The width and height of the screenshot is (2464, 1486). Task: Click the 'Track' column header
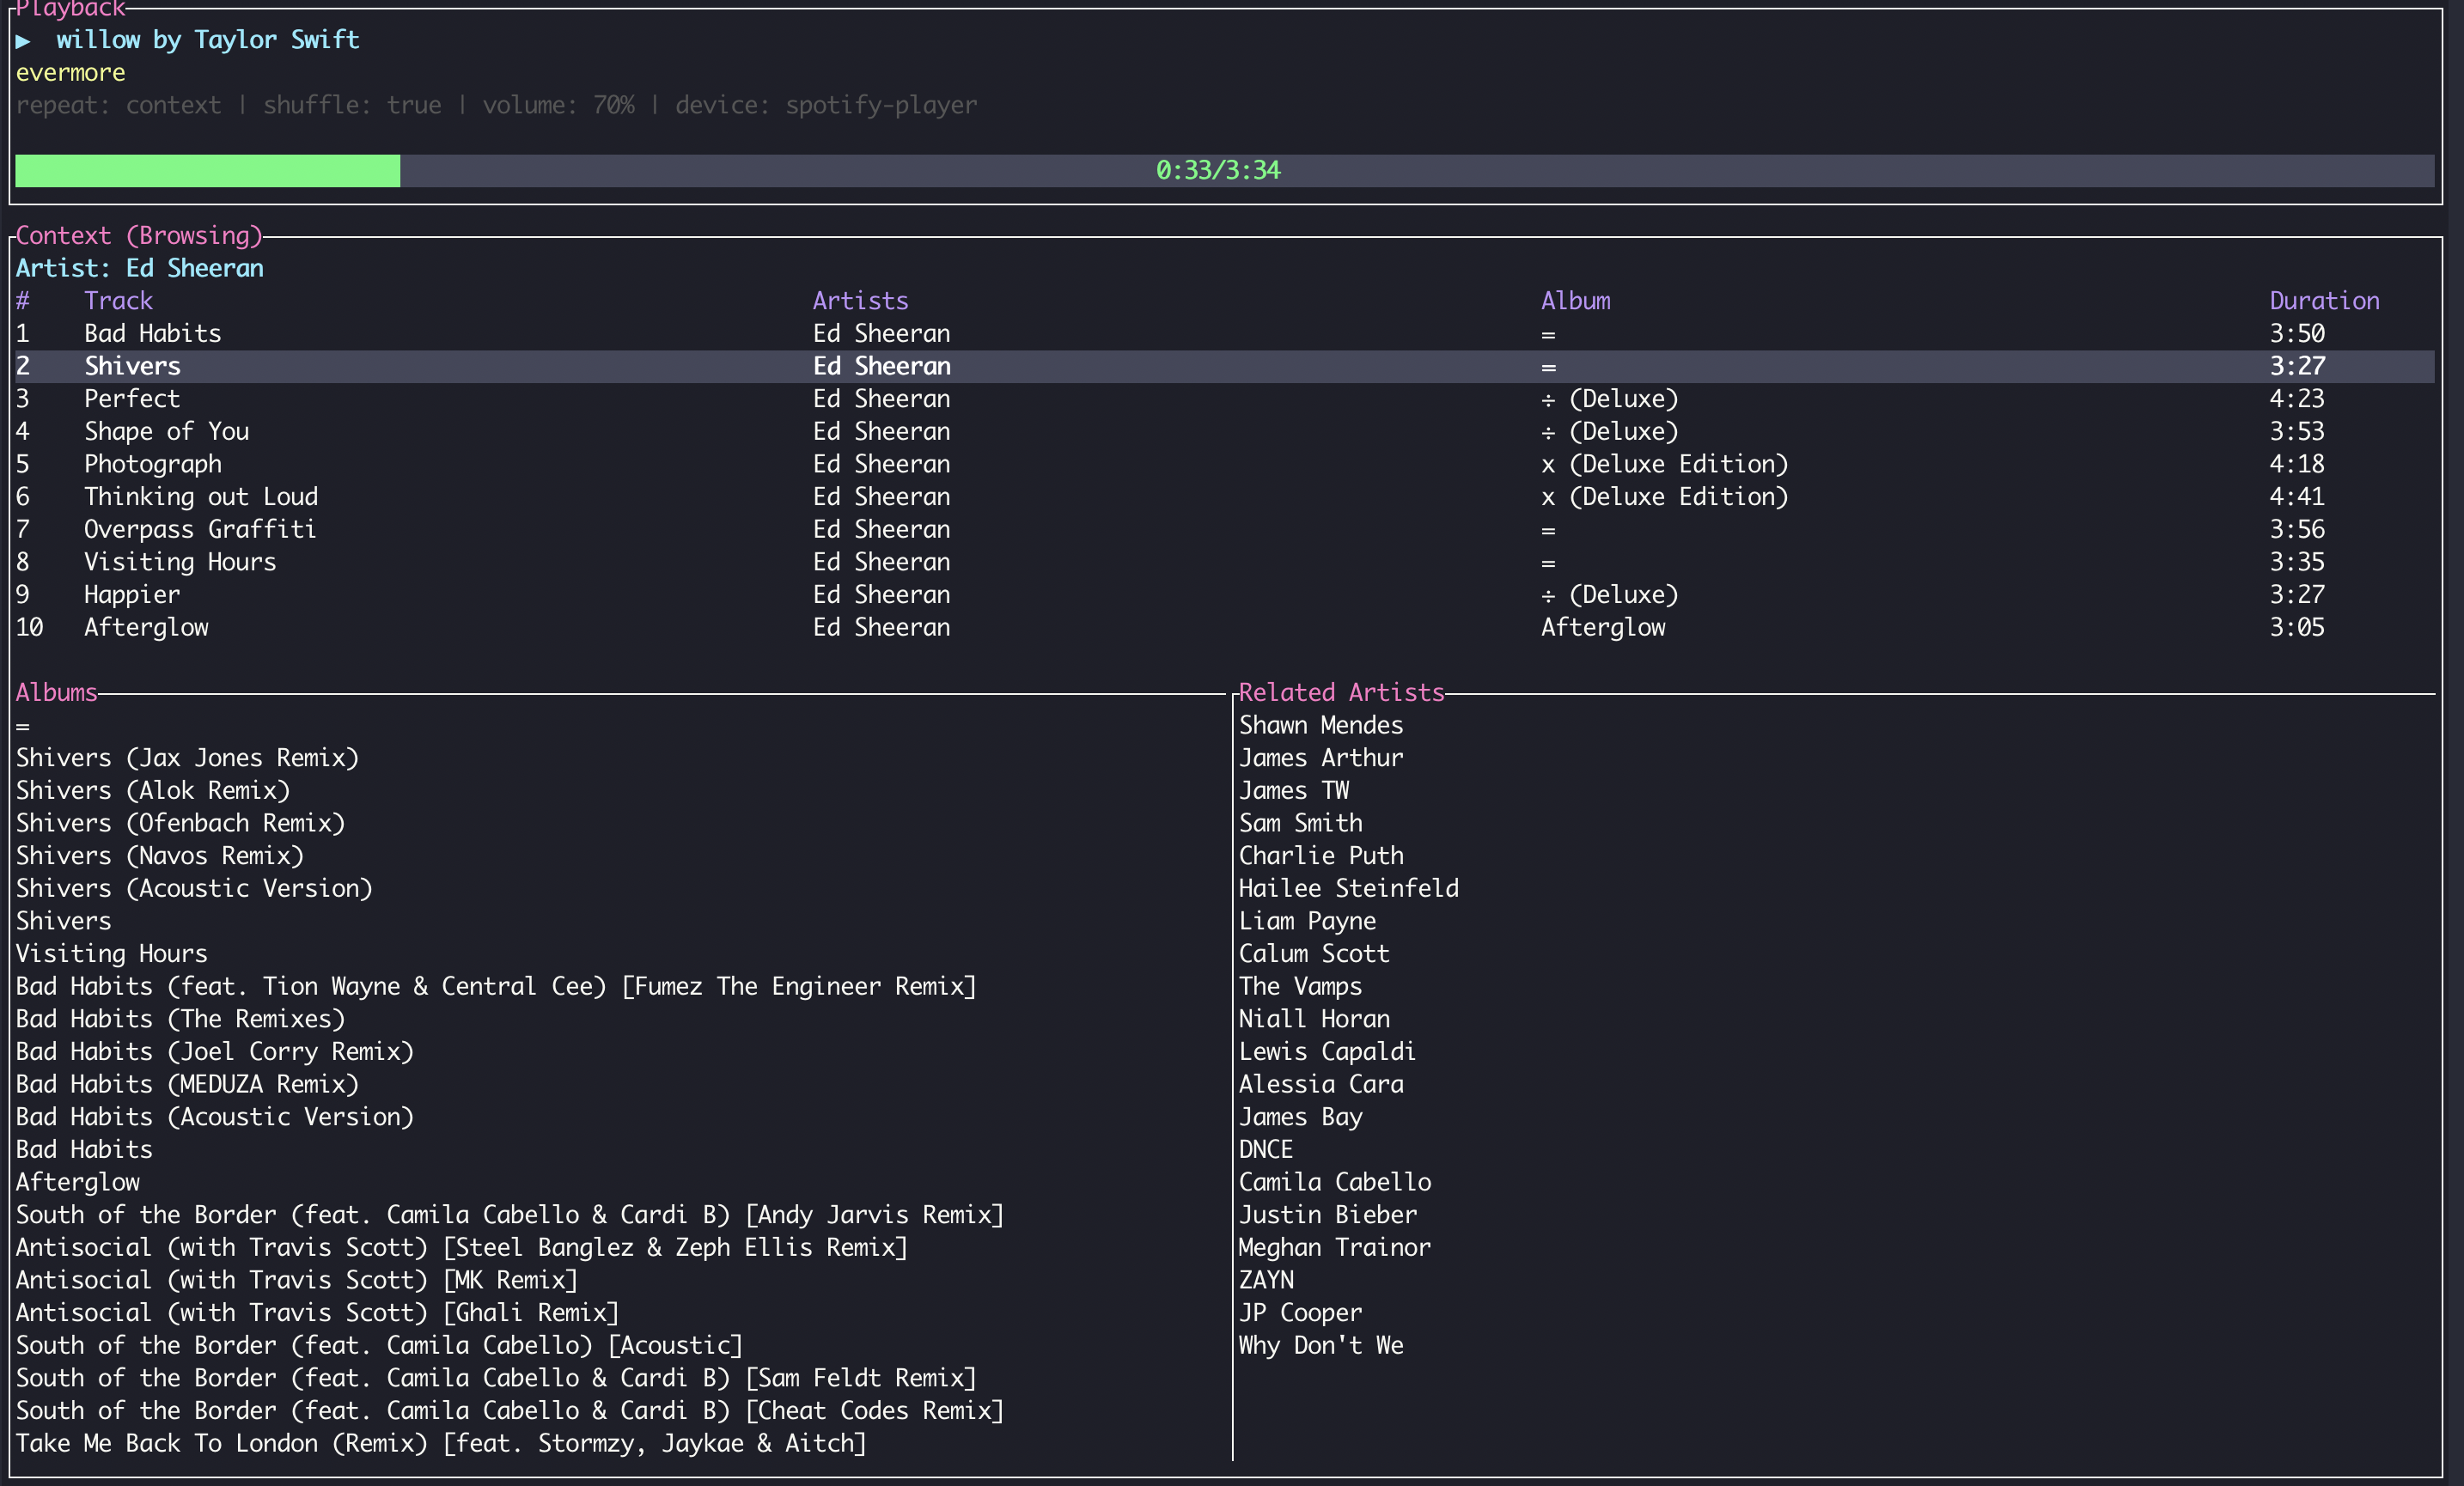pyautogui.click(x=118, y=301)
